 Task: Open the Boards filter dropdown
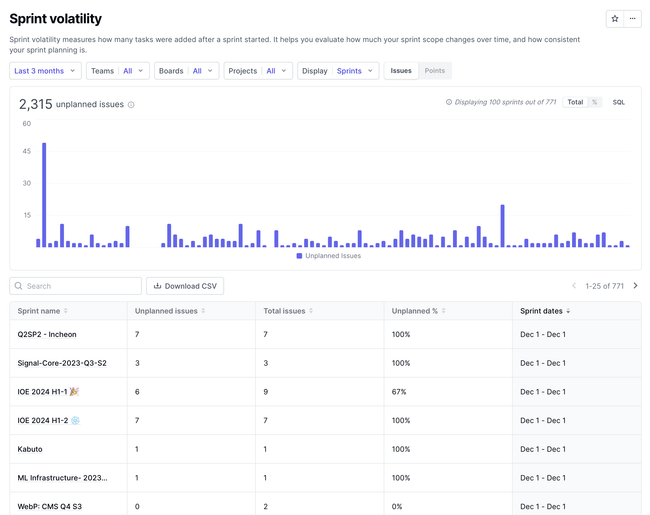click(187, 71)
